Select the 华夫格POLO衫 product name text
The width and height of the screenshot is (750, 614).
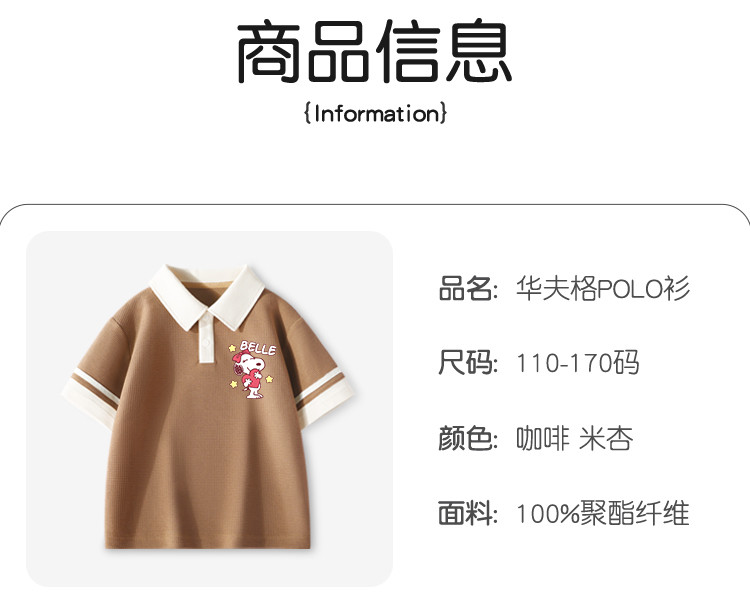click(603, 288)
